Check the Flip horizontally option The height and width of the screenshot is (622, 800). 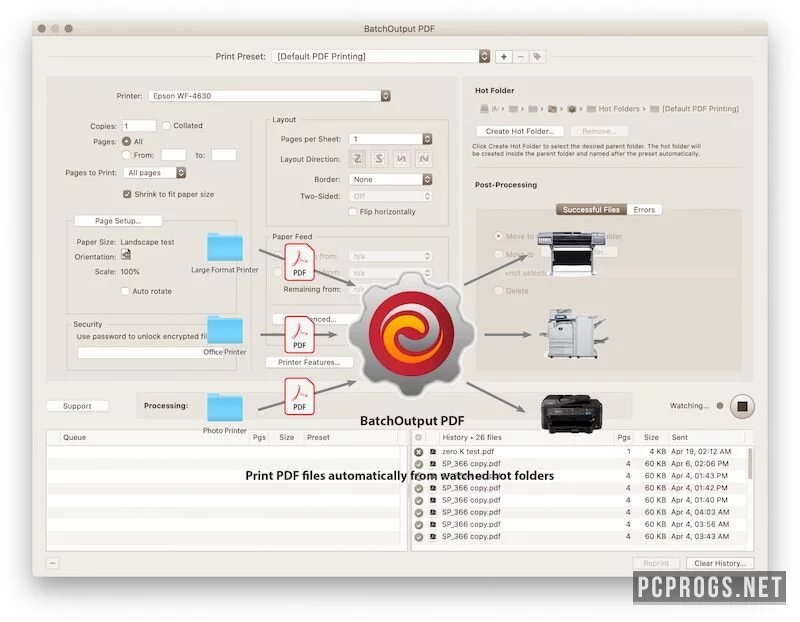point(352,211)
